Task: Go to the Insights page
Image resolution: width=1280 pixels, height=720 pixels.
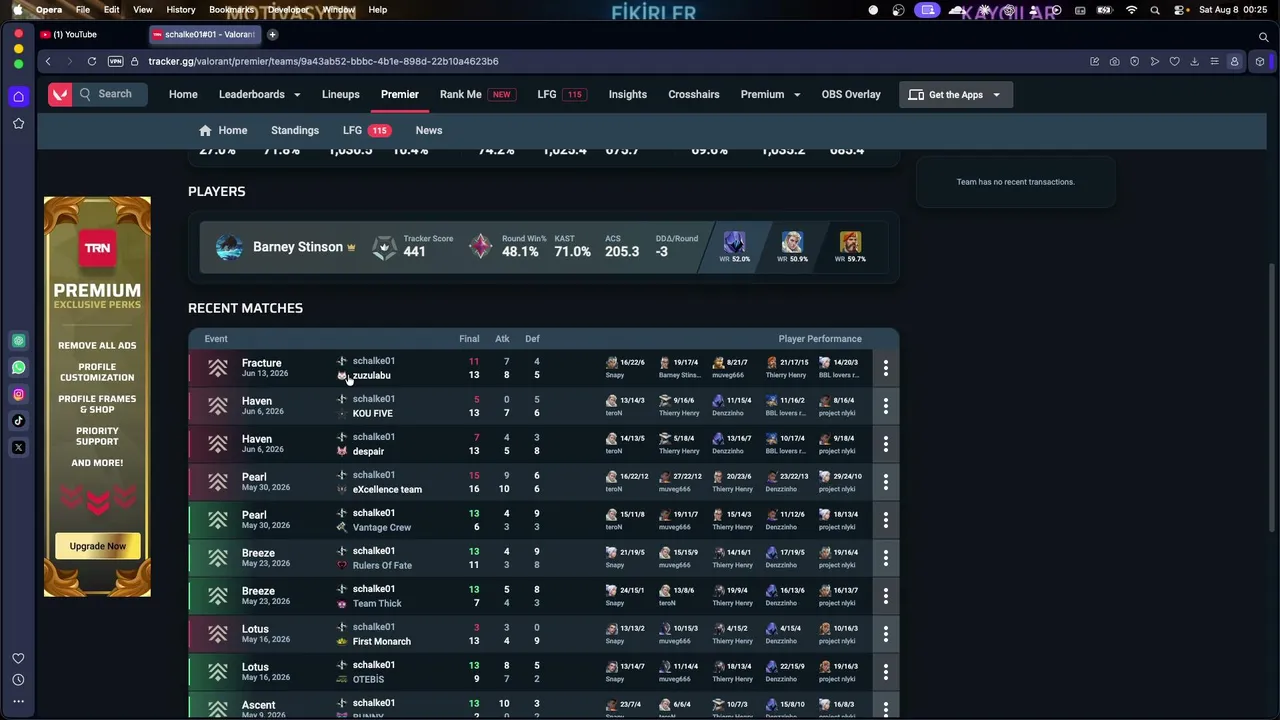Action: pyautogui.click(x=628, y=94)
